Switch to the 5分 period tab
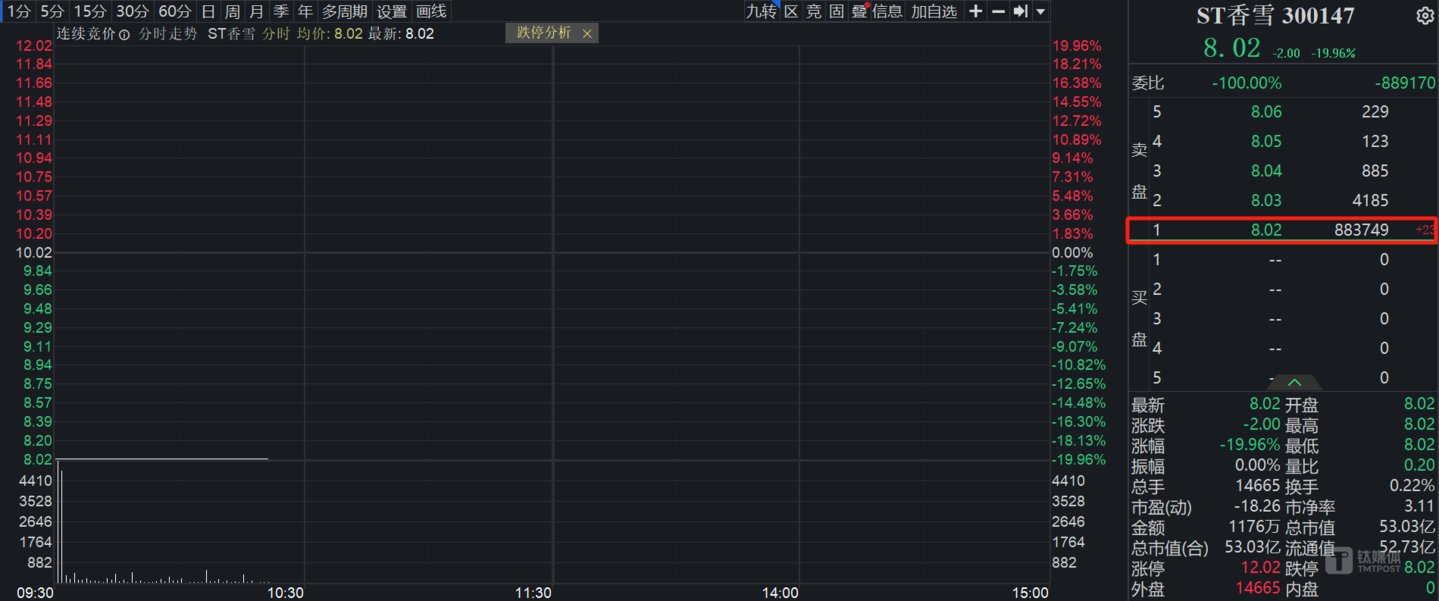Screen dimensions: 1439x601 pos(52,12)
